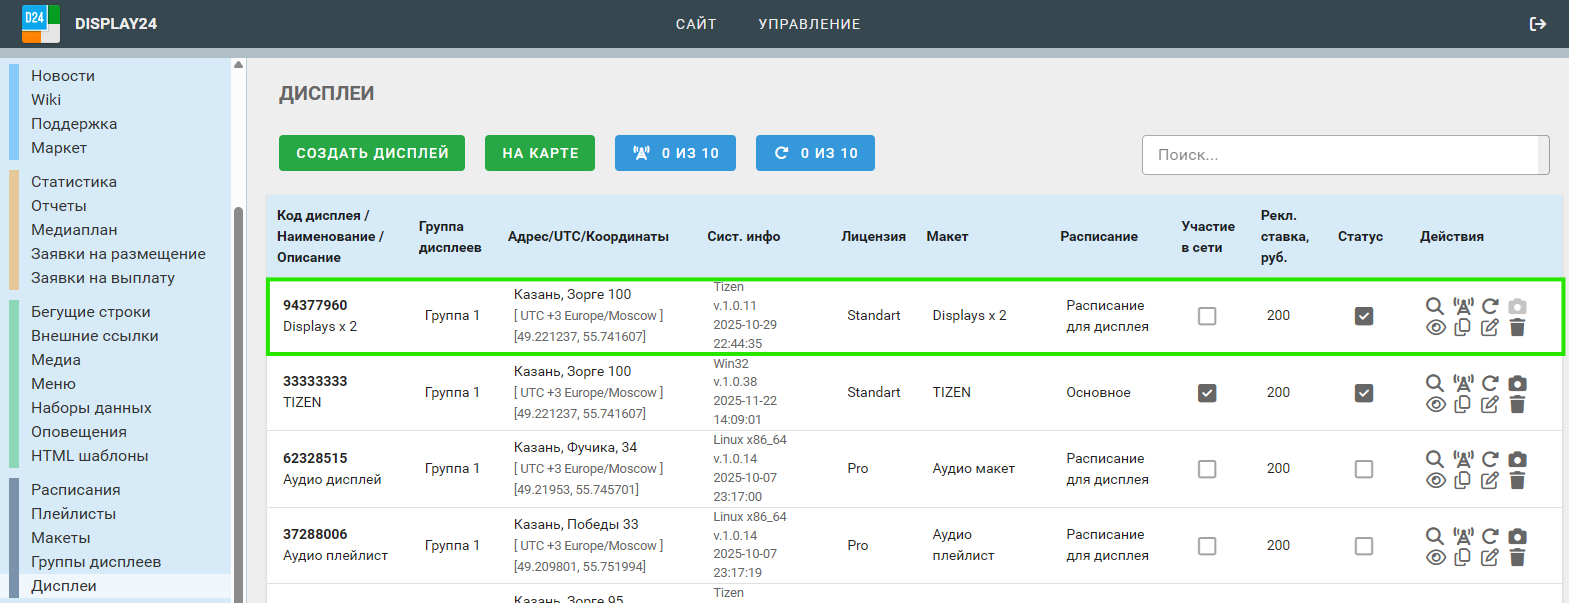The height and width of the screenshot is (603, 1569).
Task: Click the logout icon in the top bar
Action: coord(1538,24)
